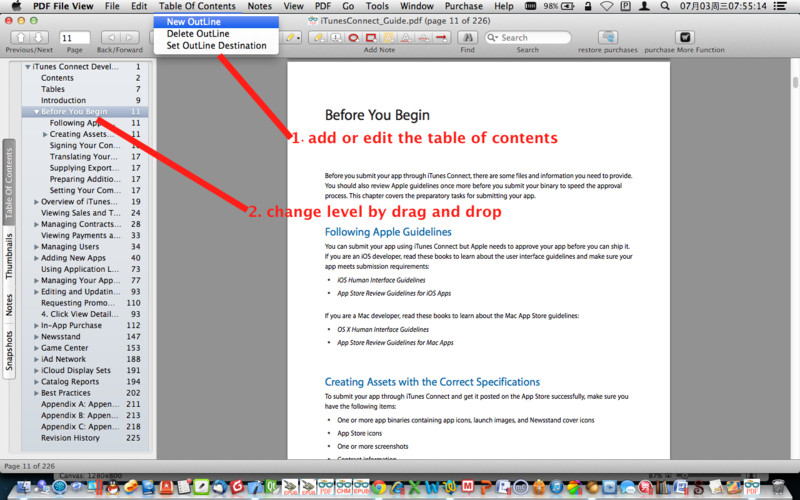Choose Set OutLine Destination menu entry

pos(216,45)
